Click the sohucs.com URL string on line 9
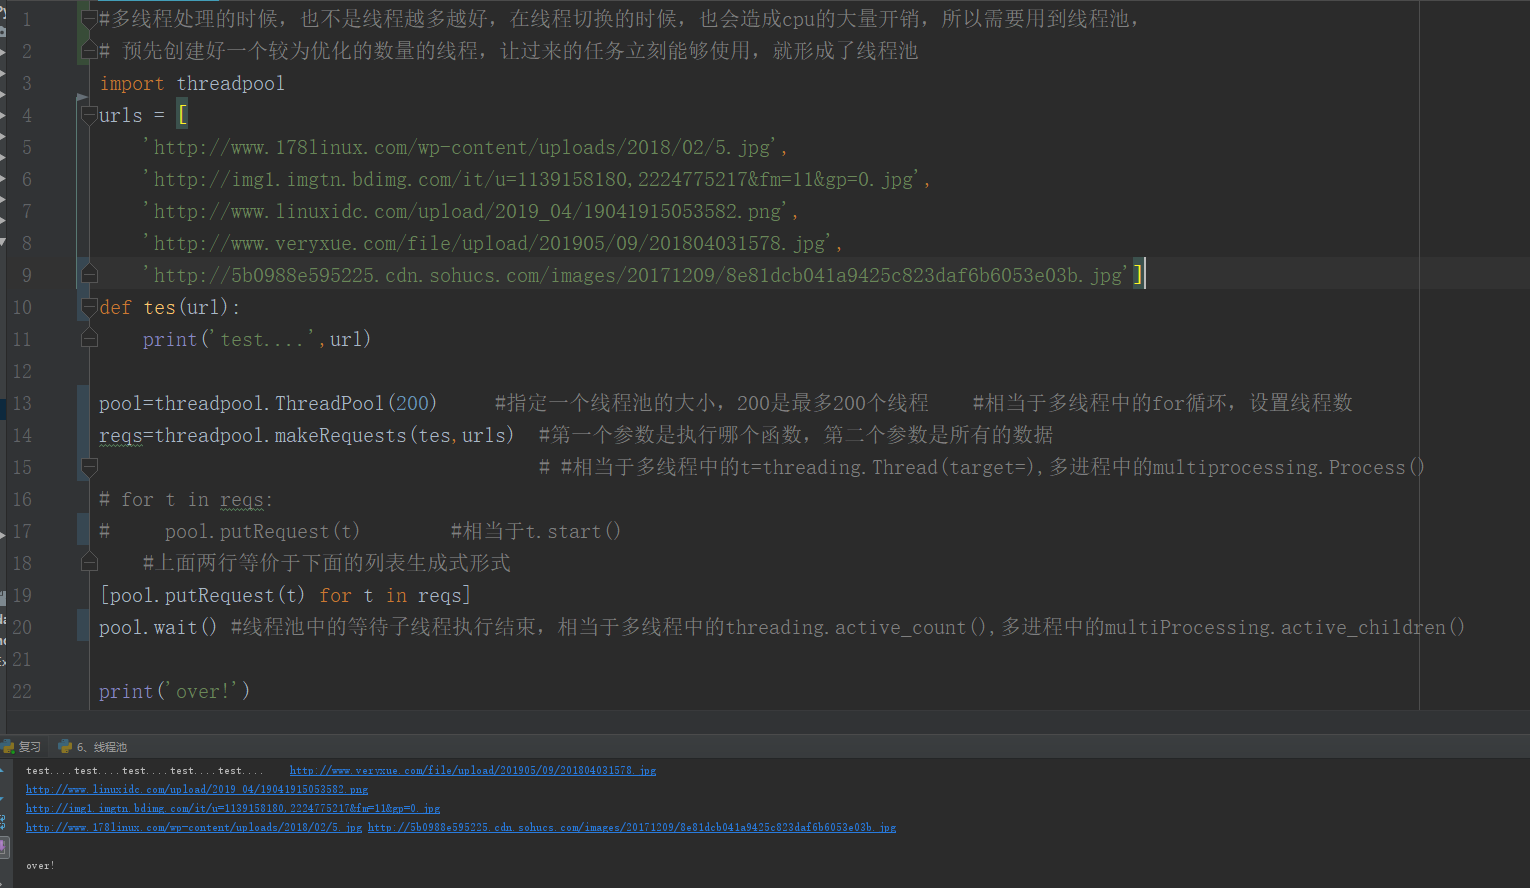The image size is (1530, 888). coord(637,276)
